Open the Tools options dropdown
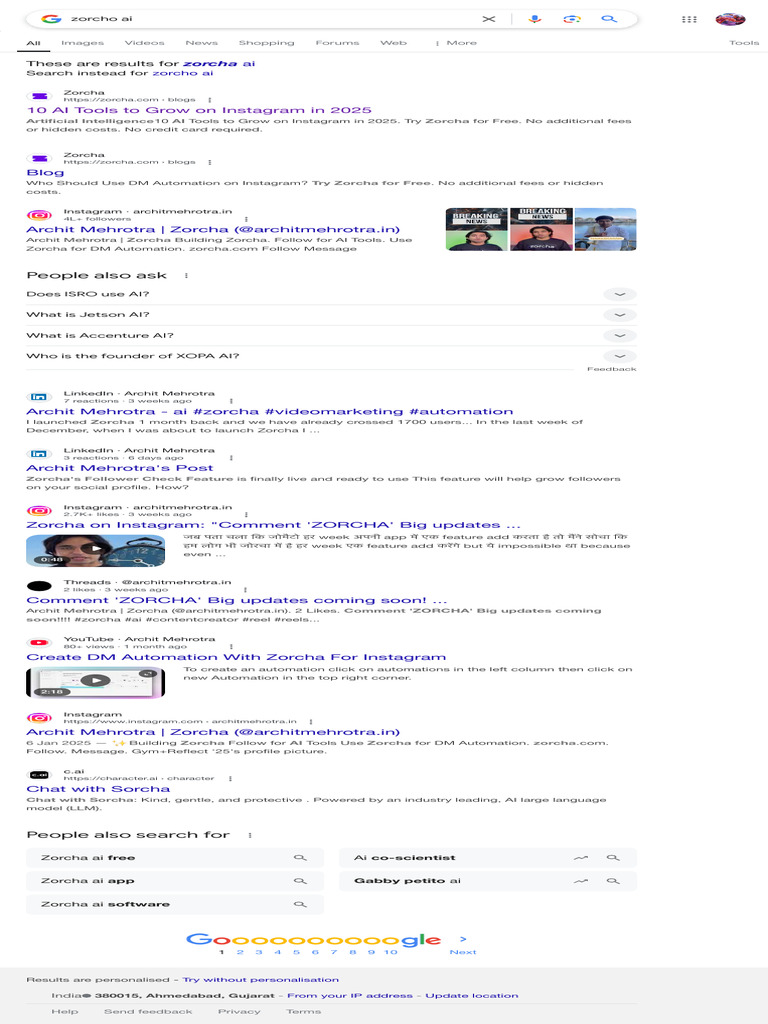Viewport: 768px width, 1024px height. [x=744, y=43]
